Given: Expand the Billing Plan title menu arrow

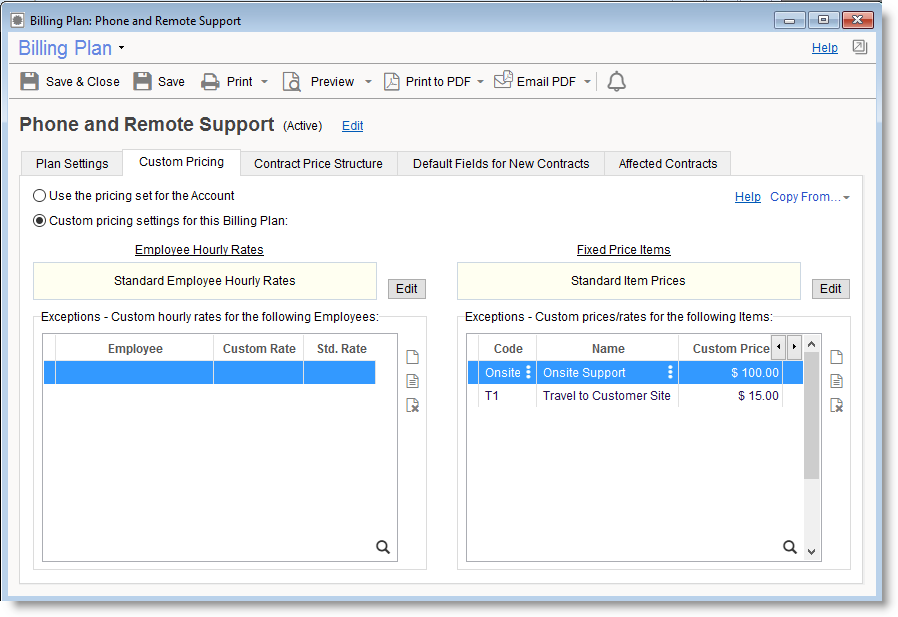Looking at the screenshot, I should pos(121,48).
